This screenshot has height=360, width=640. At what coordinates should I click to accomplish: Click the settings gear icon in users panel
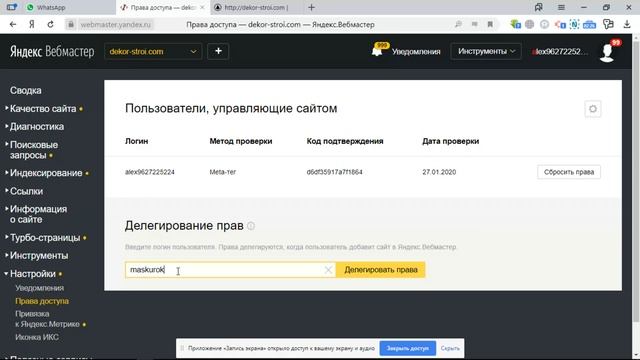click(593, 109)
